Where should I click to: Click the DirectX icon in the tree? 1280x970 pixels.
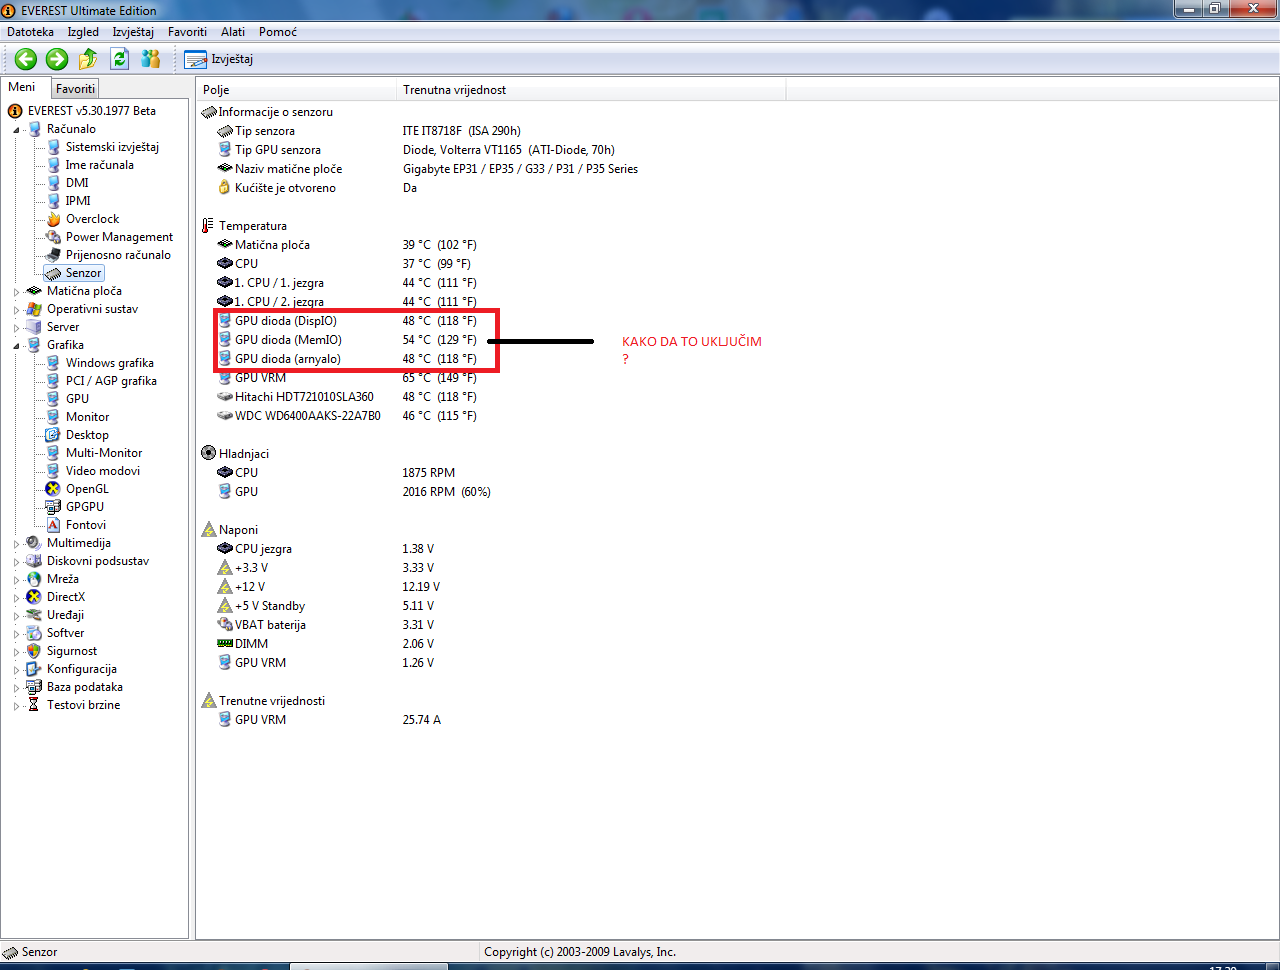tap(34, 597)
